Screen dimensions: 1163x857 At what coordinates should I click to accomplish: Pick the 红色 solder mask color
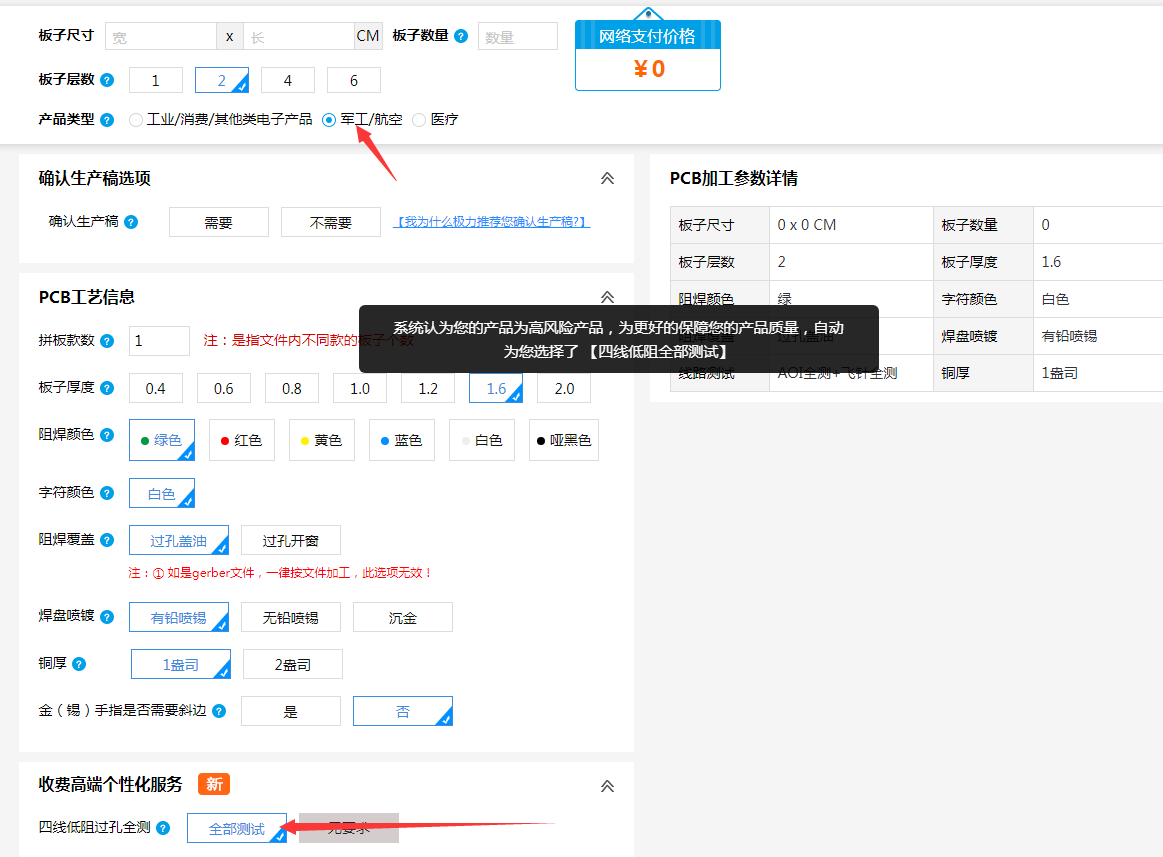click(241, 440)
